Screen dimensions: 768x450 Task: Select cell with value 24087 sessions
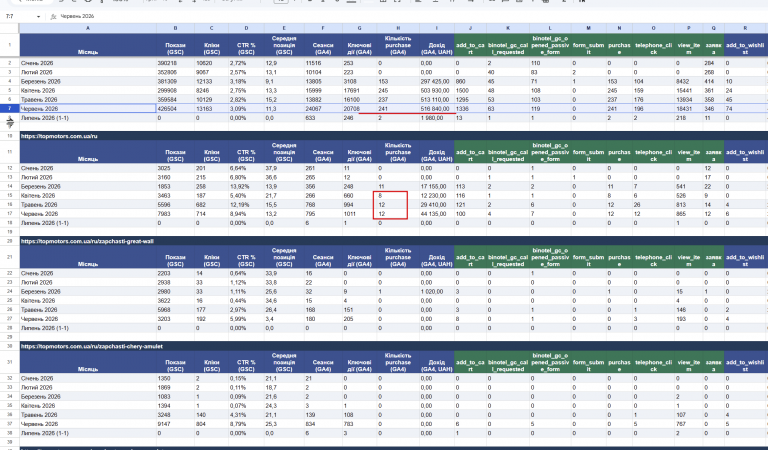pyautogui.click(x=323, y=109)
